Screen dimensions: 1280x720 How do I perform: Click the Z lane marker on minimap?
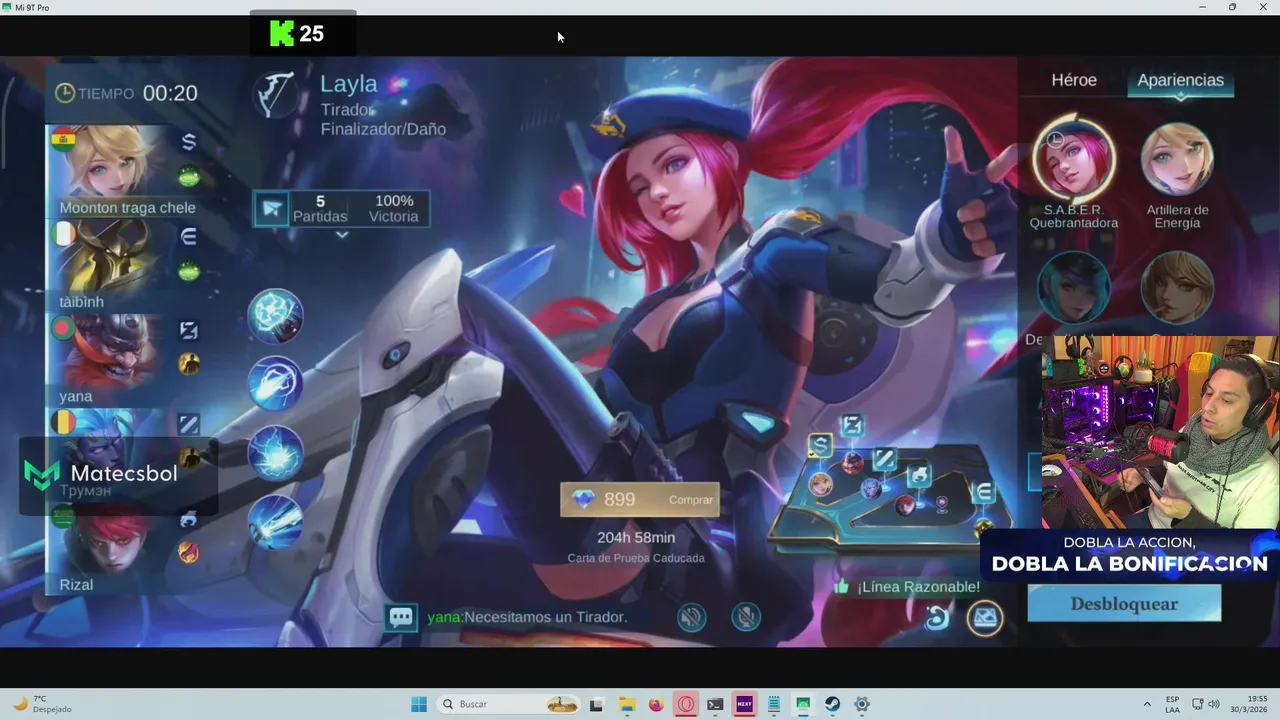852,427
